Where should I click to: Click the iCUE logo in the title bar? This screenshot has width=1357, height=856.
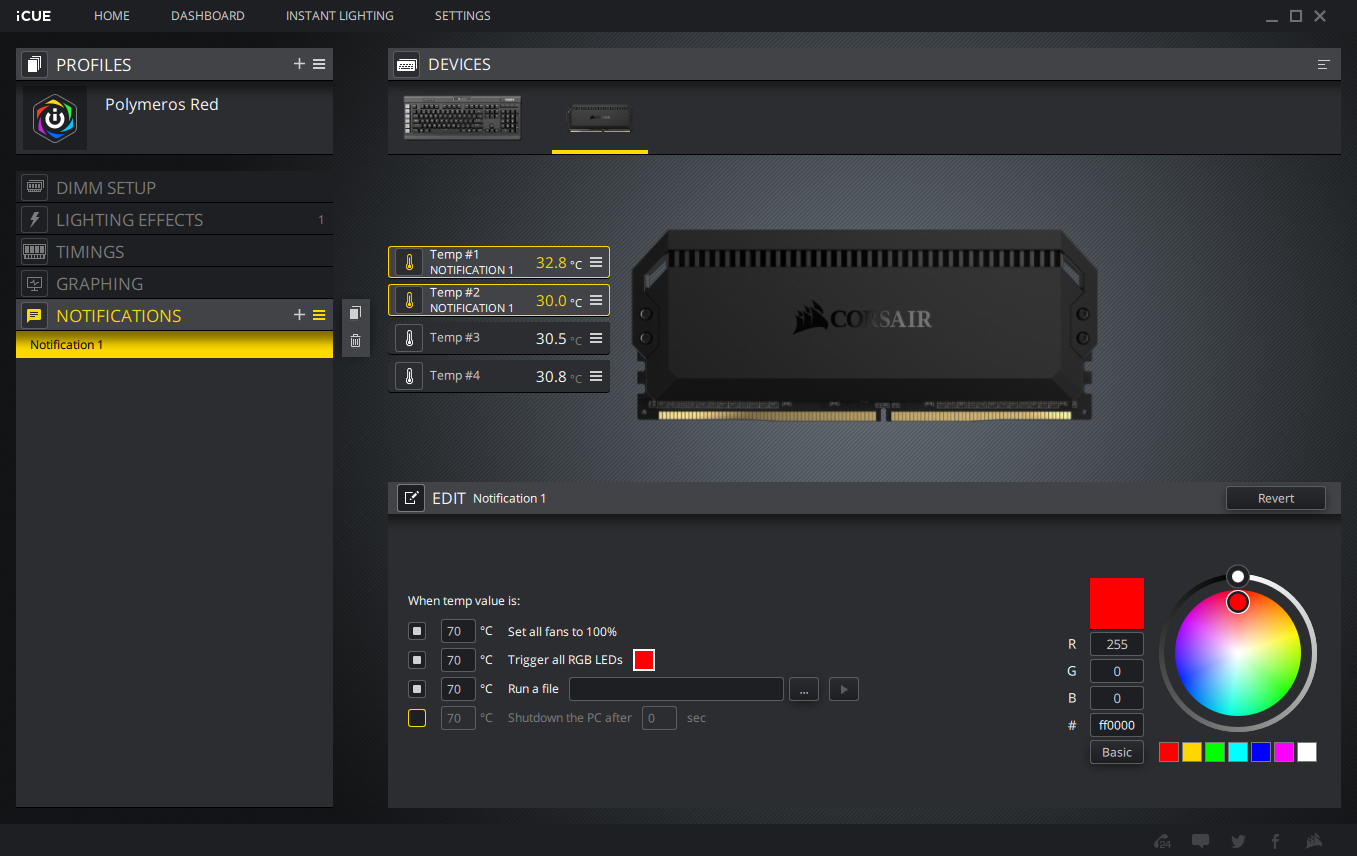pyautogui.click(x=33, y=16)
